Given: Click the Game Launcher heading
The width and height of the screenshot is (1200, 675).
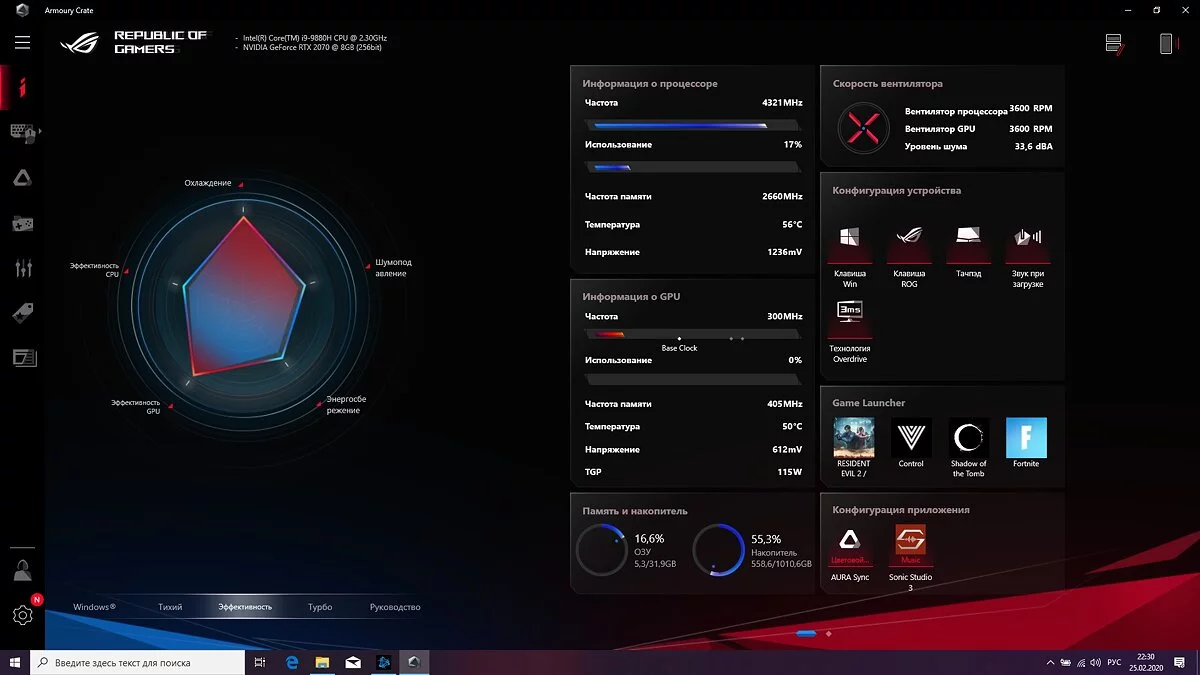Looking at the screenshot, I should [869, 403].
